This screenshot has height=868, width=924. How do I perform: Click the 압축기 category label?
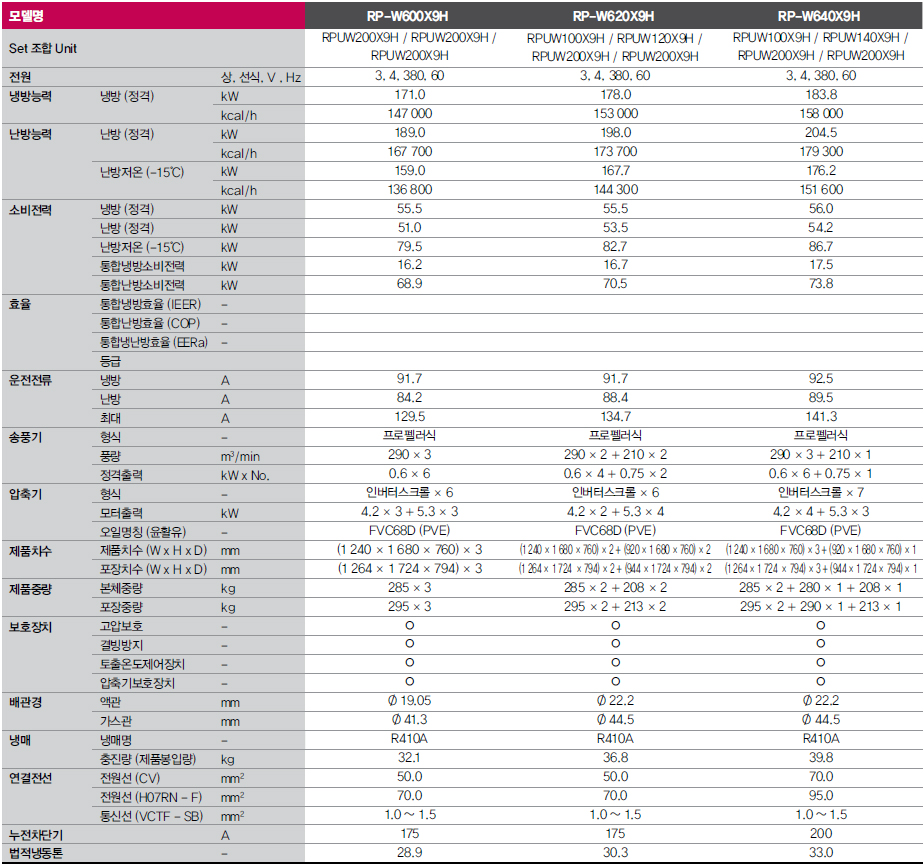click(x=26, y=494)
